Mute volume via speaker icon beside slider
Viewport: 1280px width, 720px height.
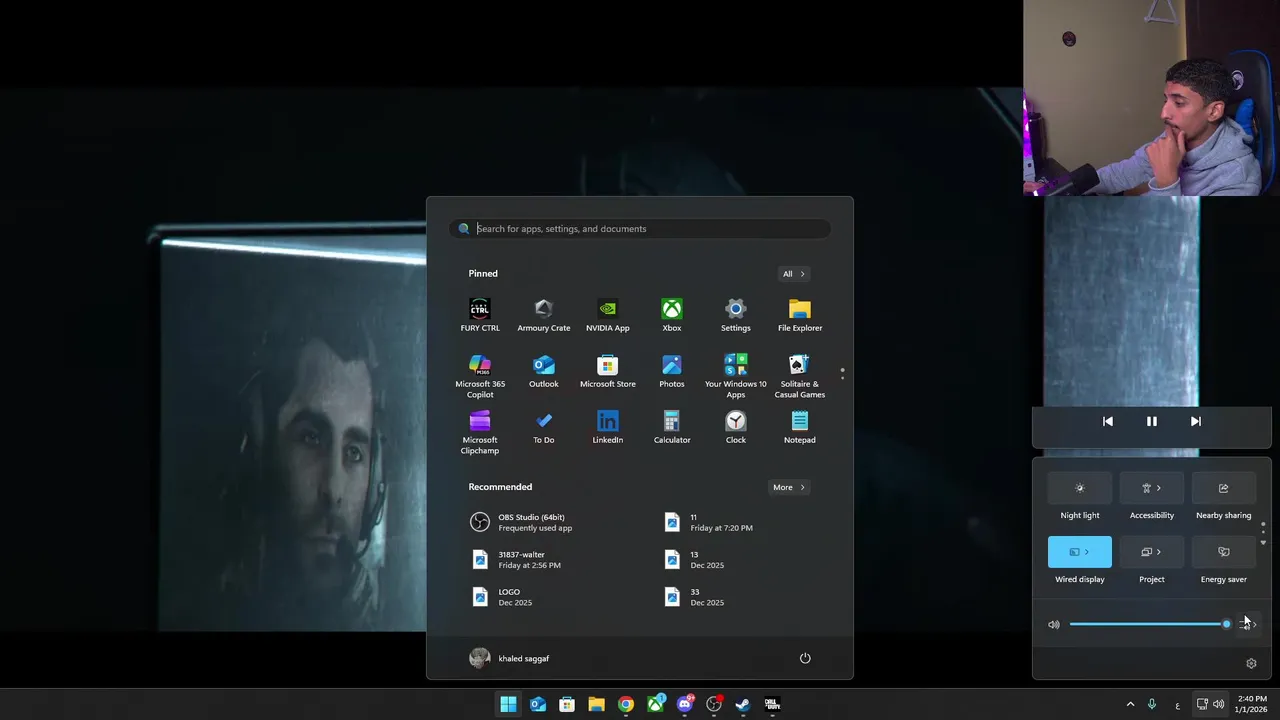tap(1054, 624)
